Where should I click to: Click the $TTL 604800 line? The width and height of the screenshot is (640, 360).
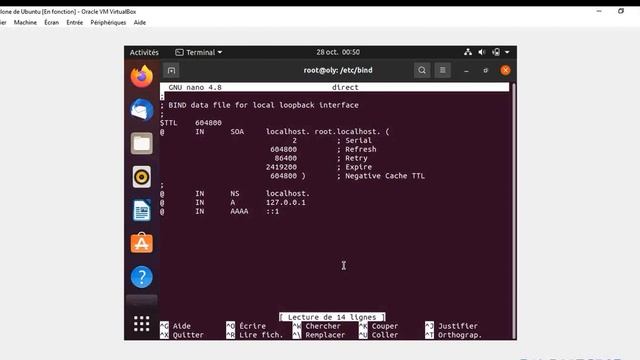coord(191,122)
